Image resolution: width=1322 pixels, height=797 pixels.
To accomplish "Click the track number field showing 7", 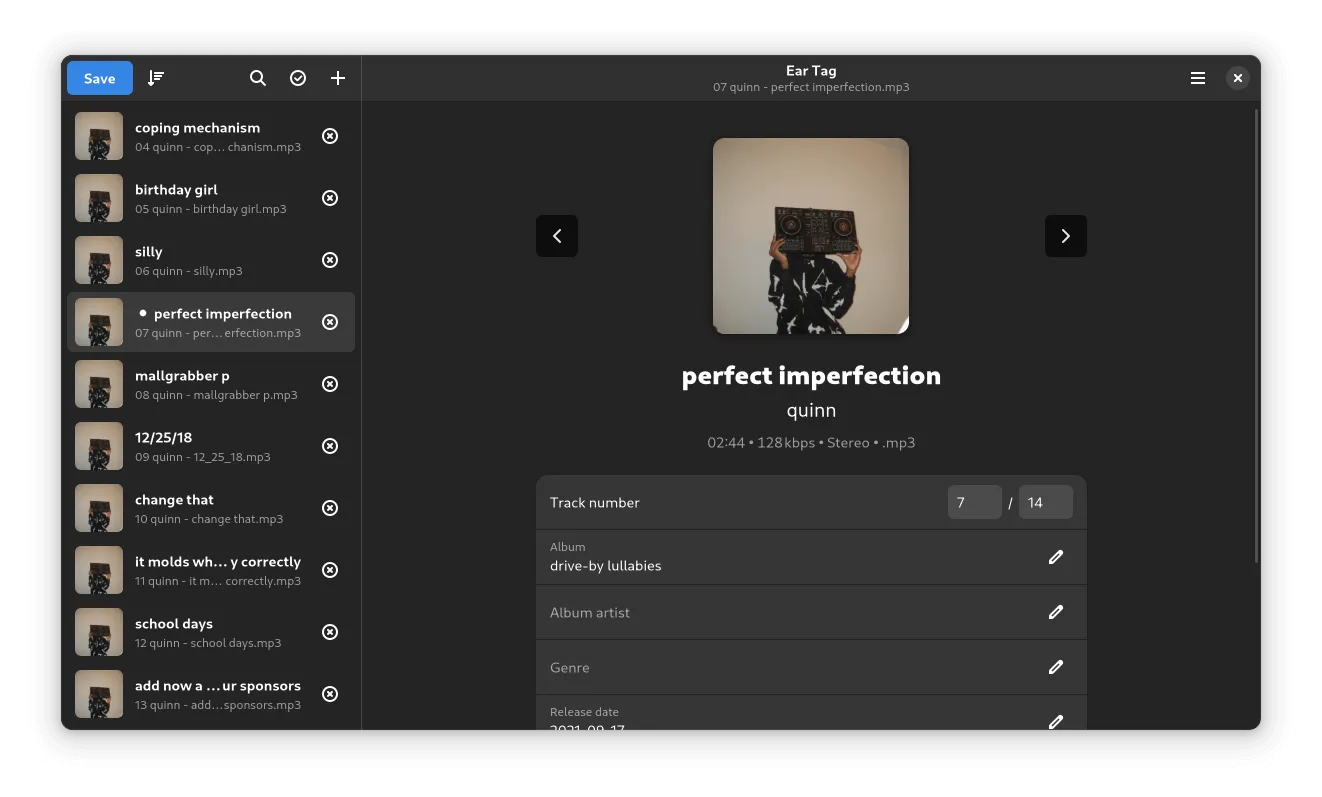I will click(975, 502).
